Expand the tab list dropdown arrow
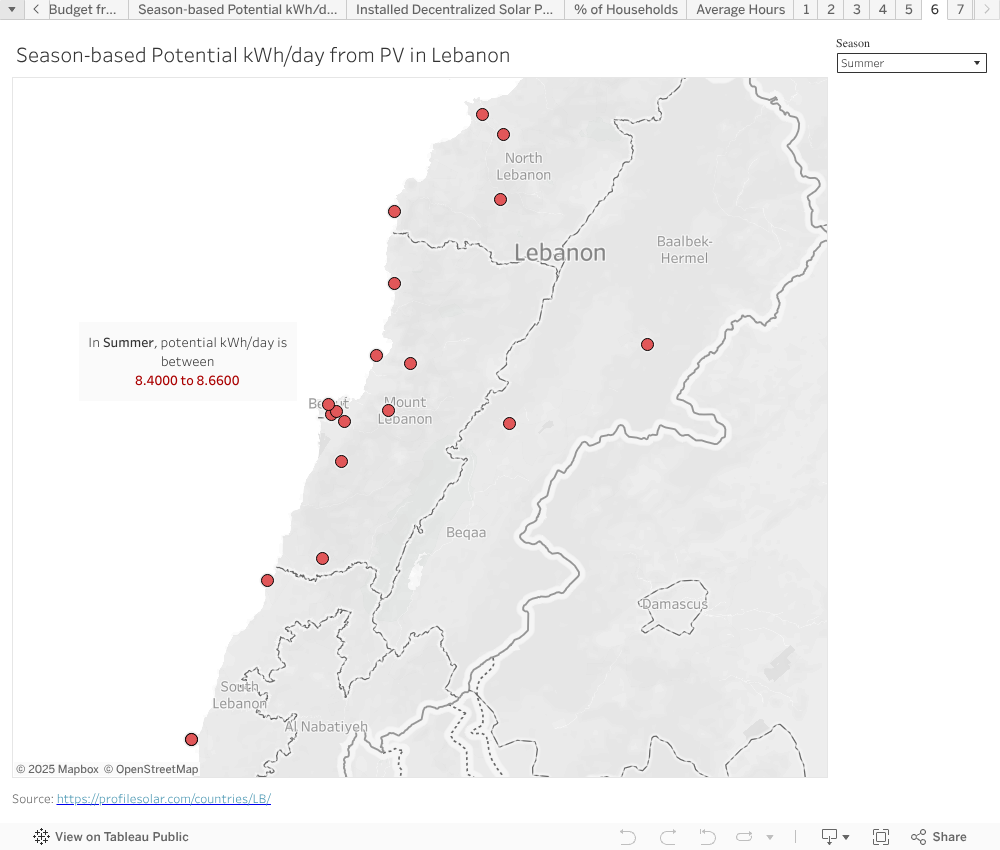This screenshot has height=850, width=1000. click(11, 10)
